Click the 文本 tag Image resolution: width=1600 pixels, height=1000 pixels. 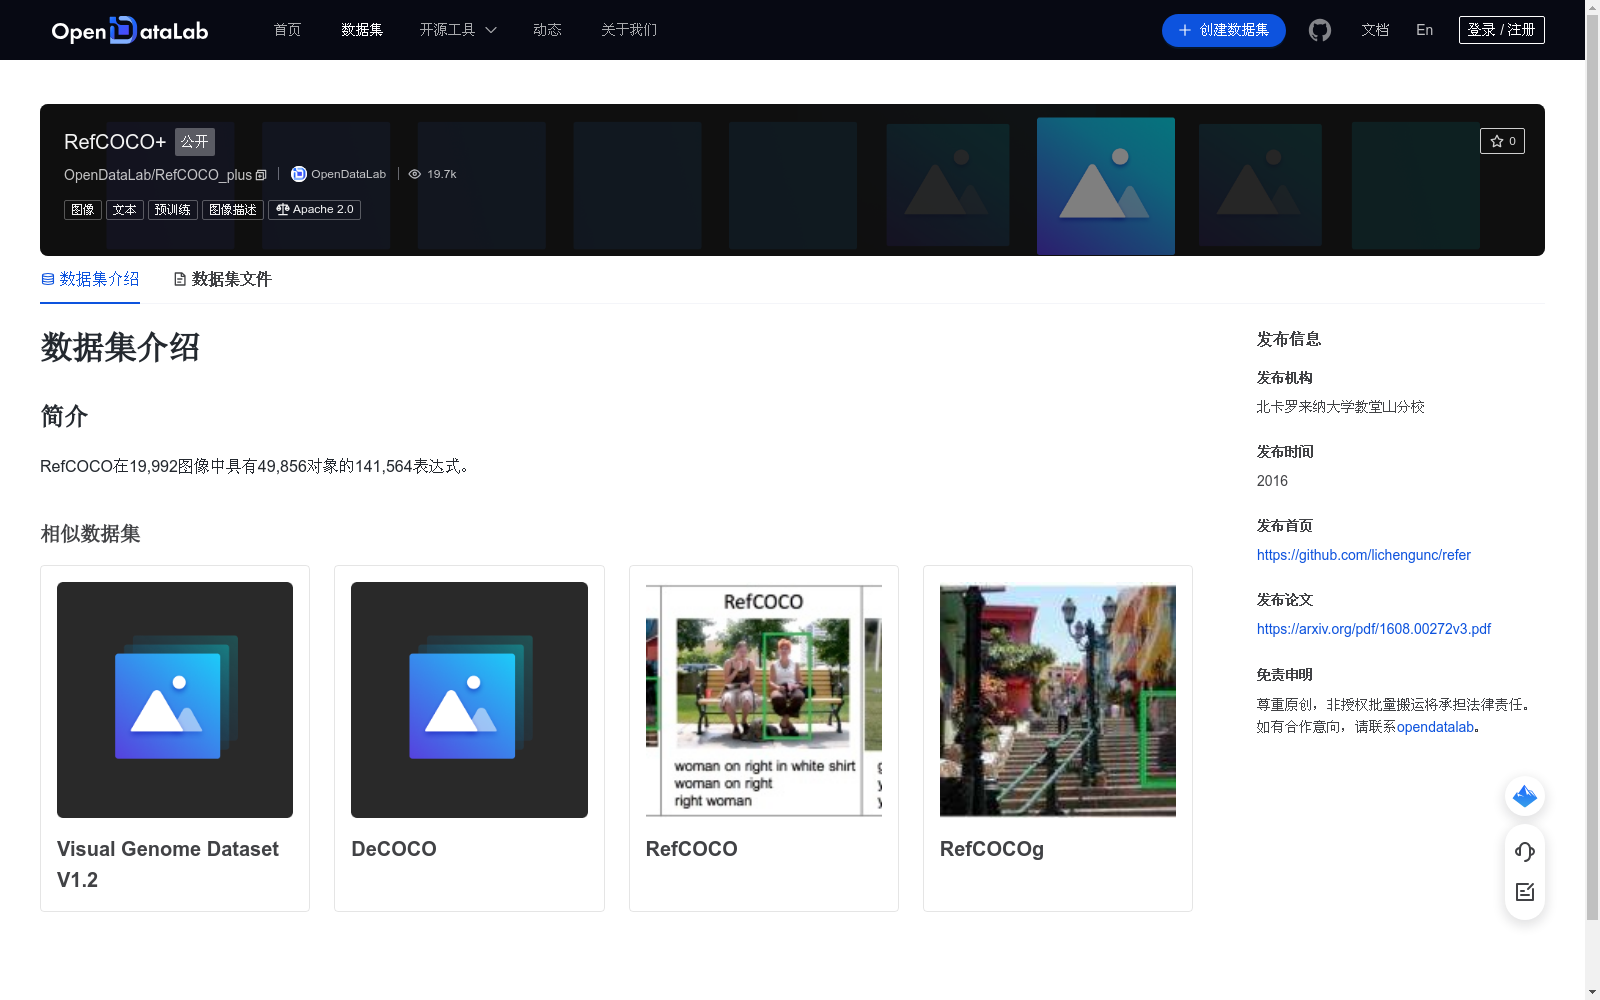125,210
